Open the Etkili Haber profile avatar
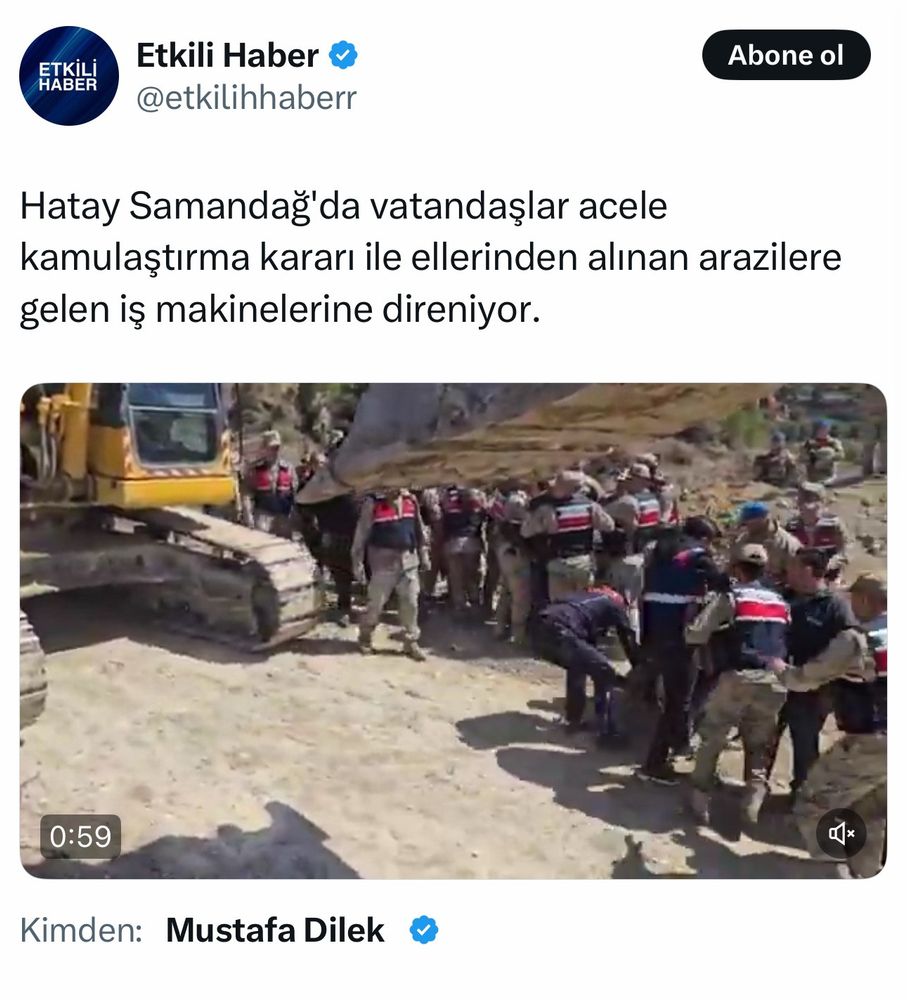 [69, 76]
